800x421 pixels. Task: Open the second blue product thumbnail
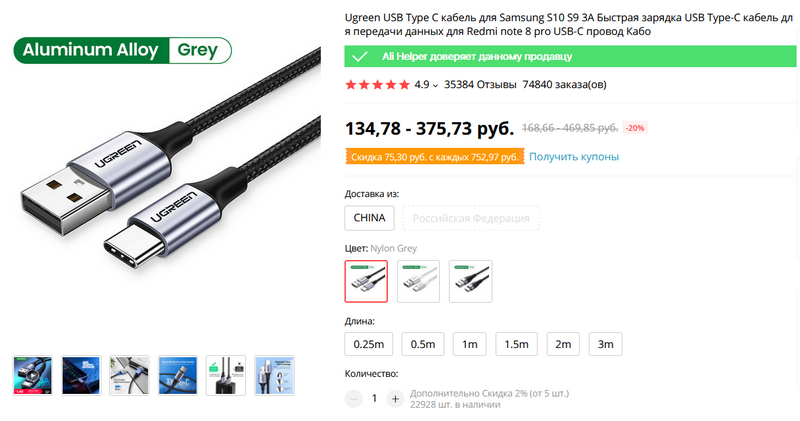(x=81, y=376)
